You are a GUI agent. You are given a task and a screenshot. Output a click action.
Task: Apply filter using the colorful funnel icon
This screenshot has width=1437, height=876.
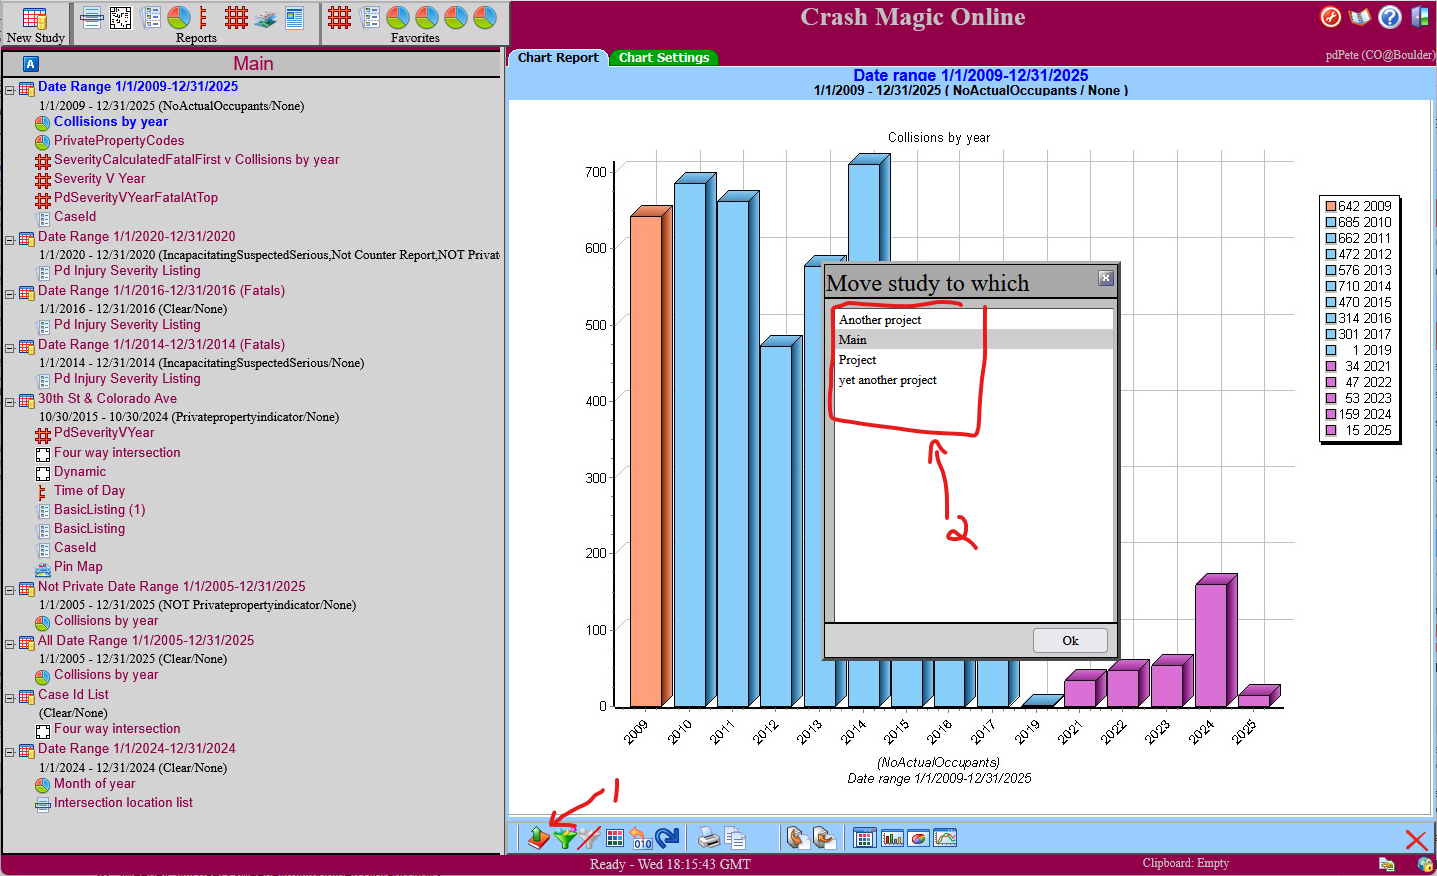coord(564,838)
